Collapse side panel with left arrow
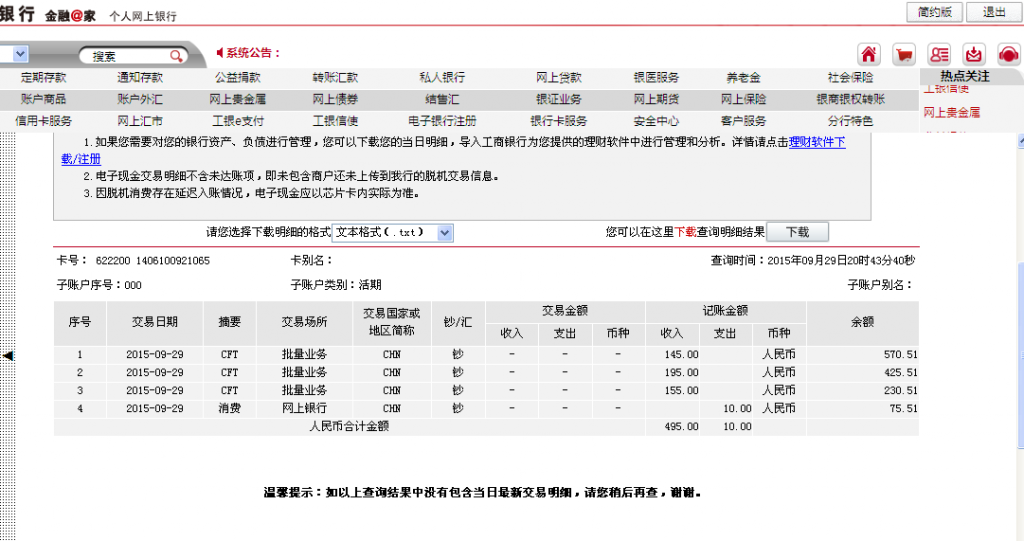Screen dimensions: 1024x541 [x=7, y=355]
